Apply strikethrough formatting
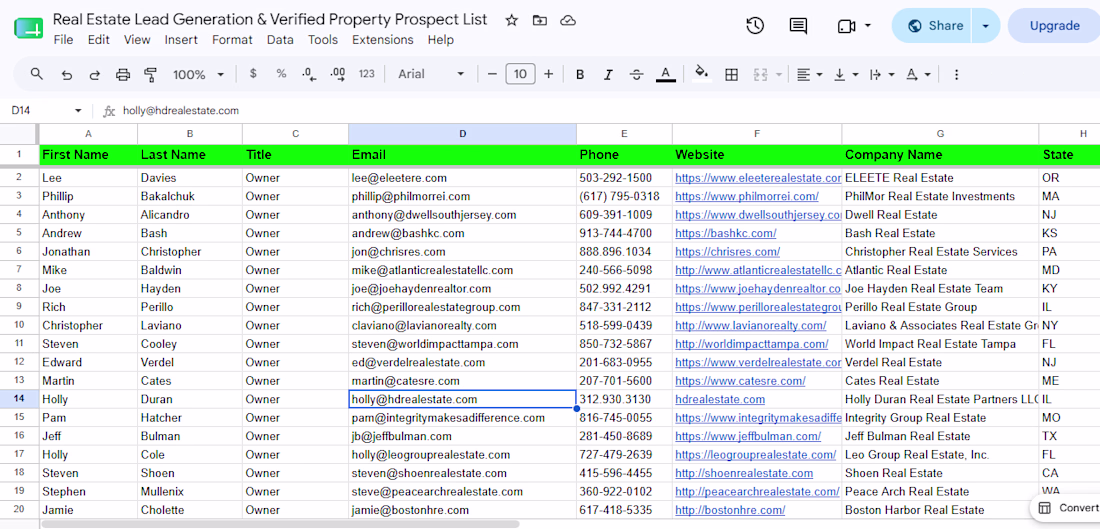The width and height of the screenshot is (1100, 529). (636, 74)
